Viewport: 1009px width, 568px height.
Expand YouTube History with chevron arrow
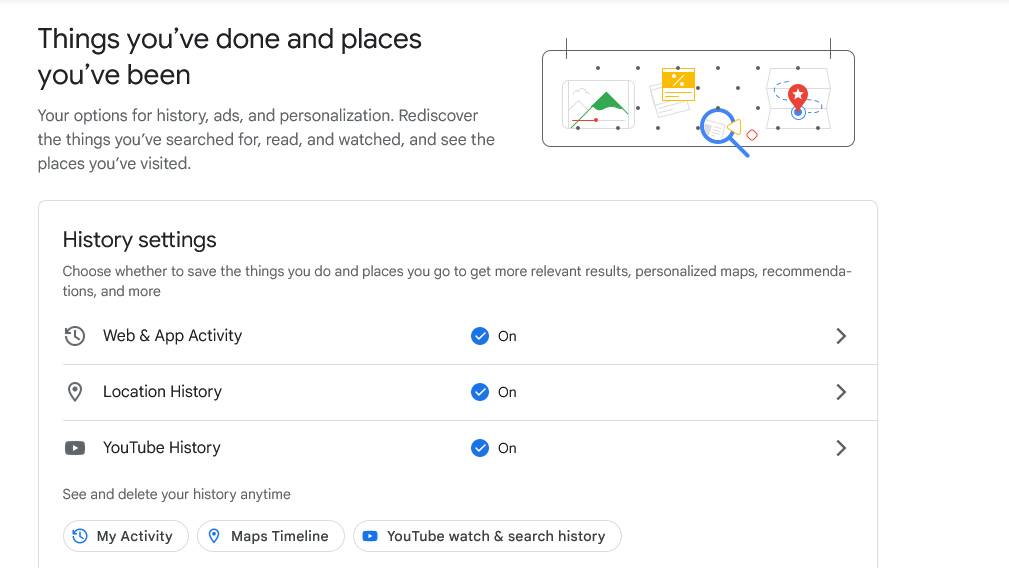coord(841,448)
